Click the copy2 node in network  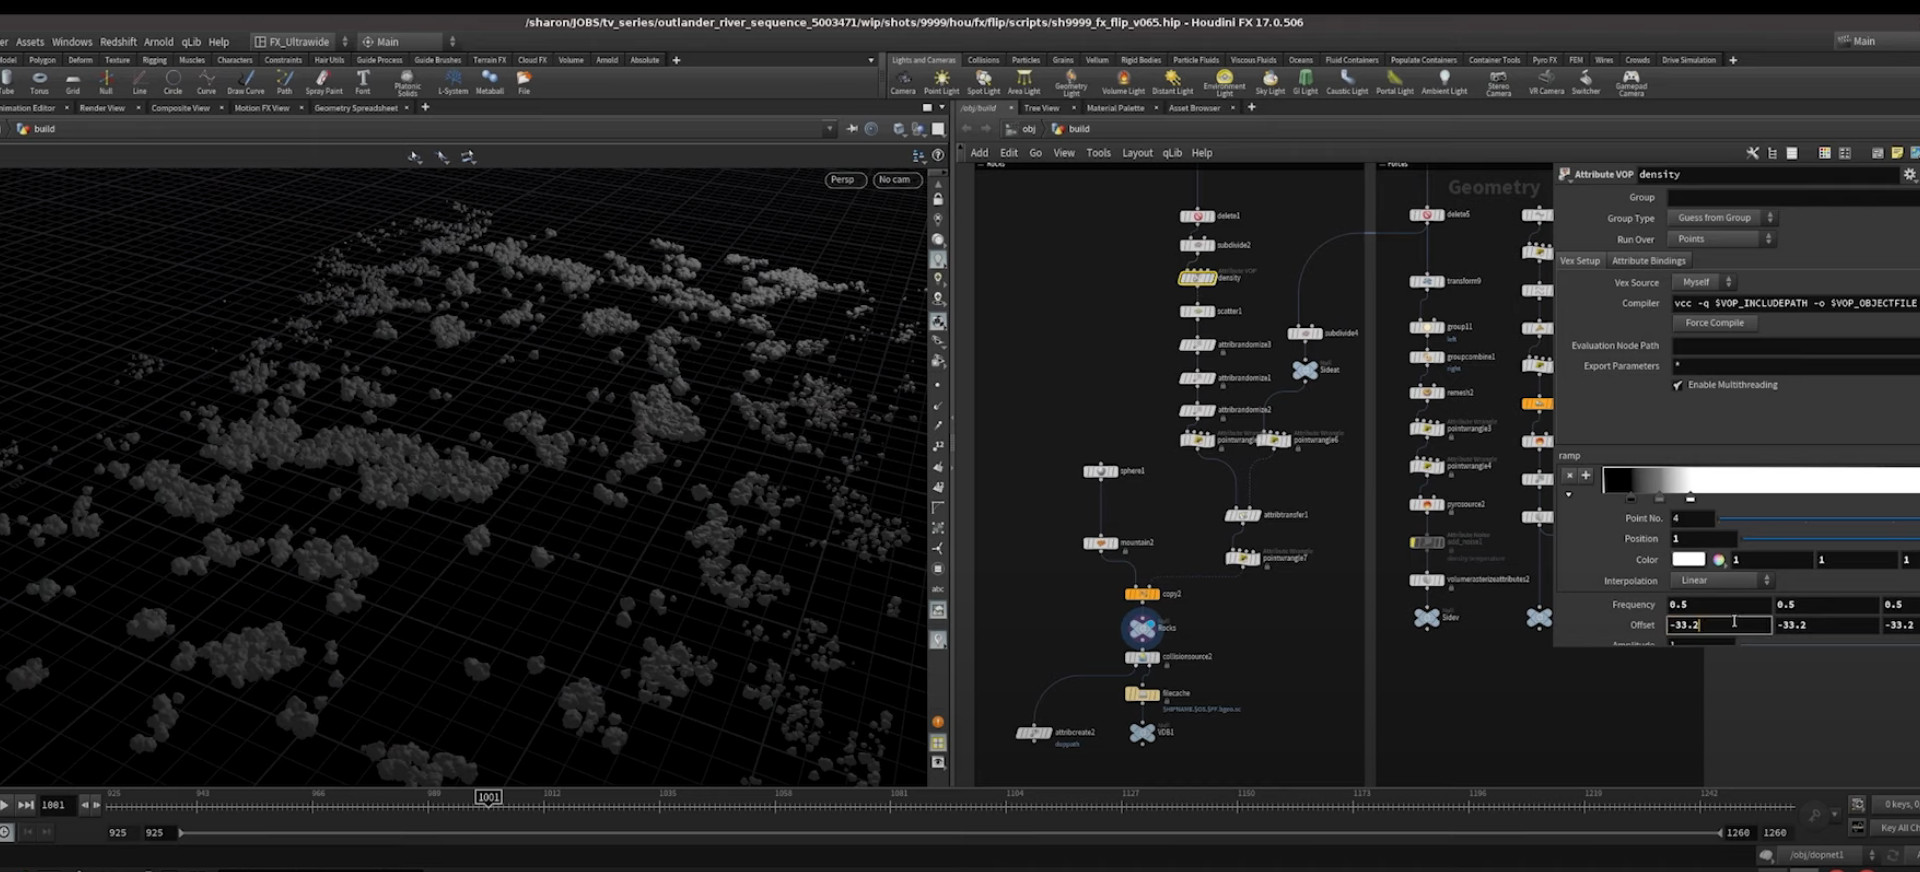pos(1142,594)
